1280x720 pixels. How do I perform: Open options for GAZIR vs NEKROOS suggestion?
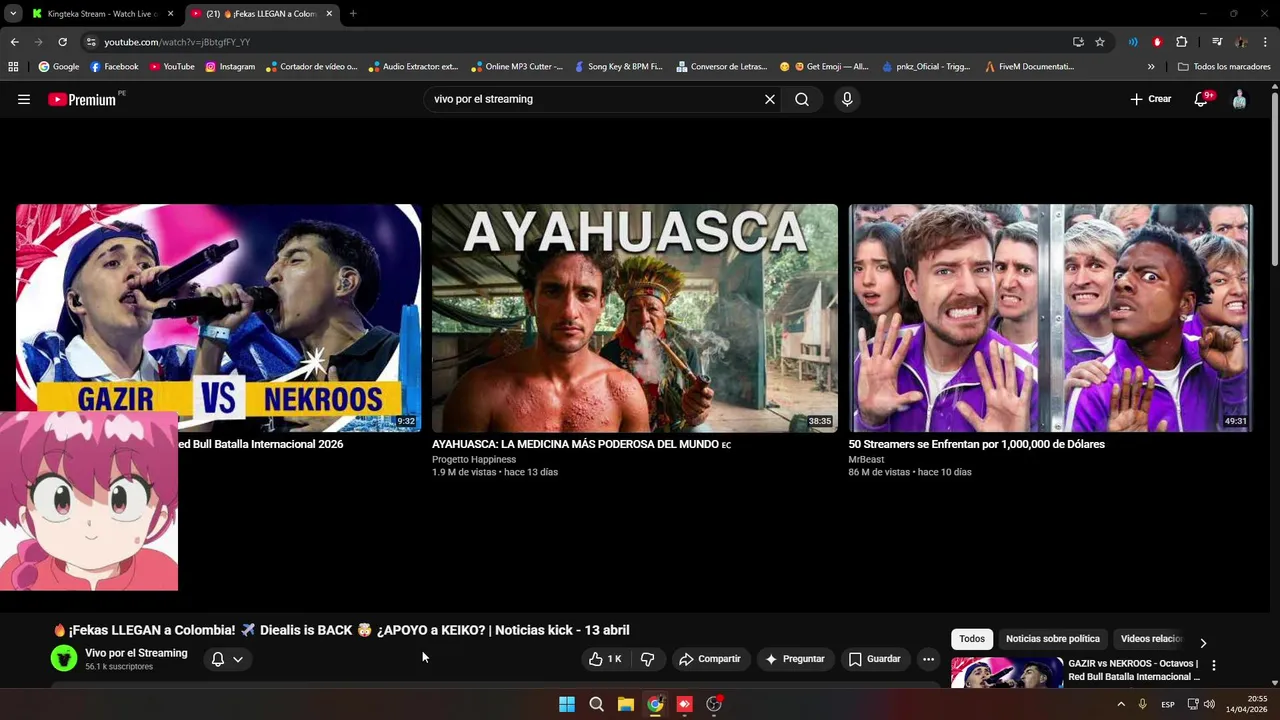coord(1214,665)
